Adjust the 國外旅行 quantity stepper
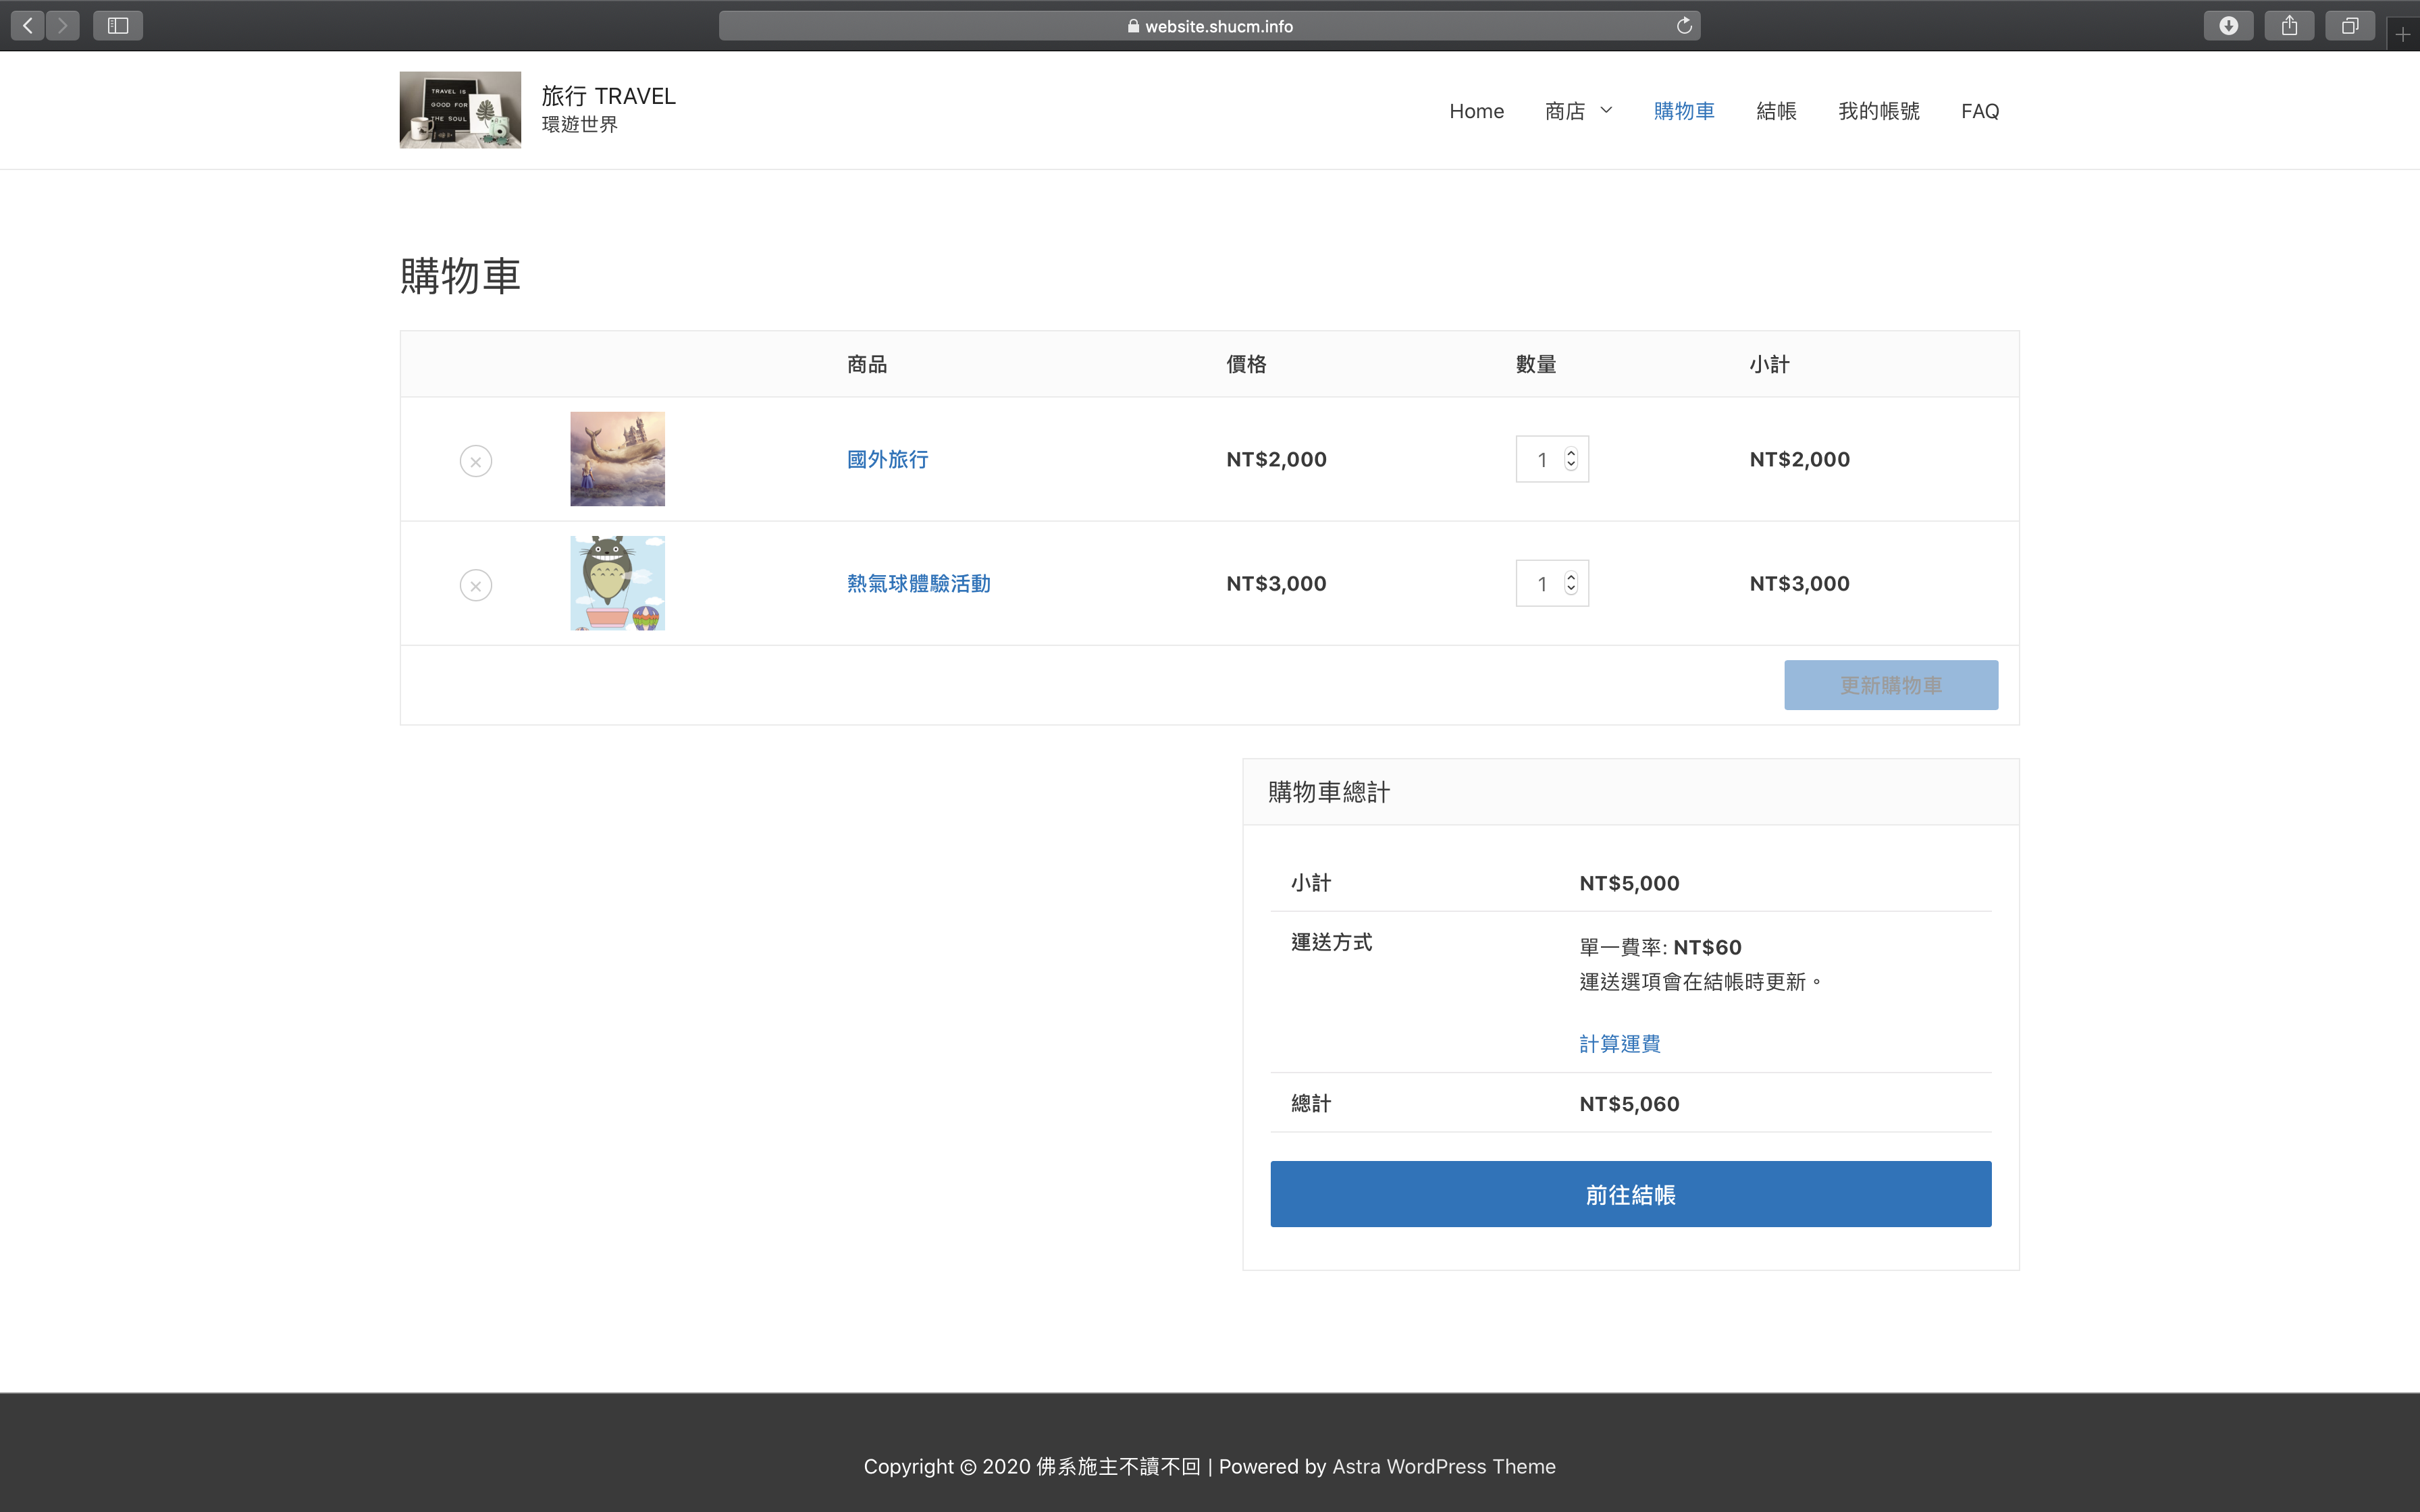 (1571, 459)
